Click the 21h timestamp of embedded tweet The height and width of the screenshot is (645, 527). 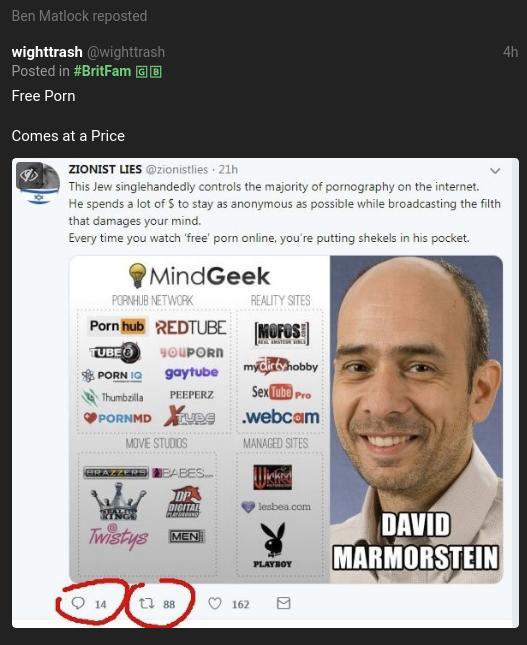[228, 169]
